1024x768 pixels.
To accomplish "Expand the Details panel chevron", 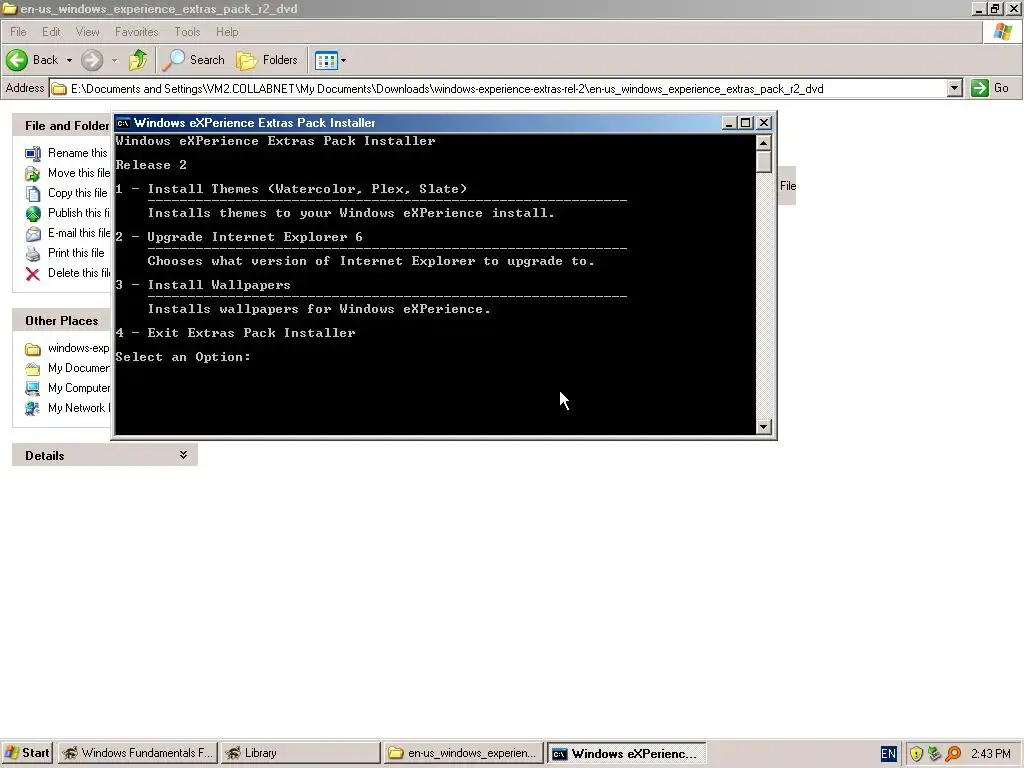I will pos(184,455).
